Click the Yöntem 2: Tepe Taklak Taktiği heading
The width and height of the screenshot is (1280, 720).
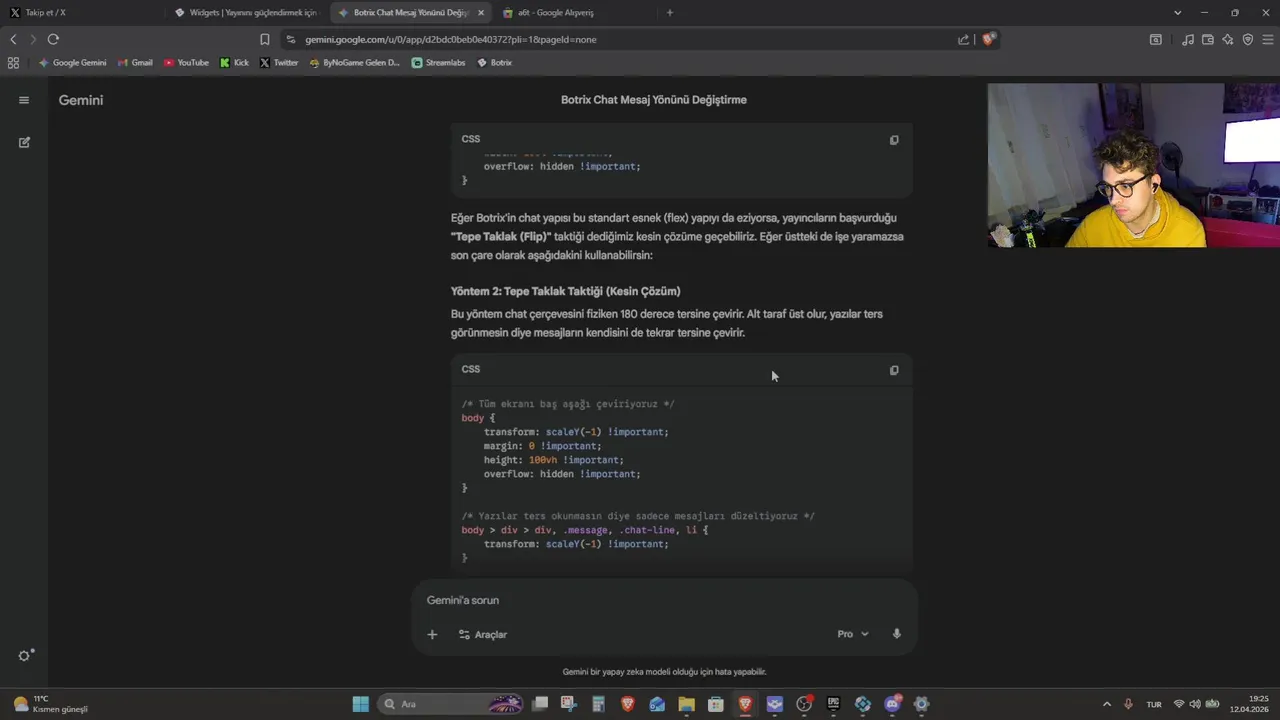[566, 291]
